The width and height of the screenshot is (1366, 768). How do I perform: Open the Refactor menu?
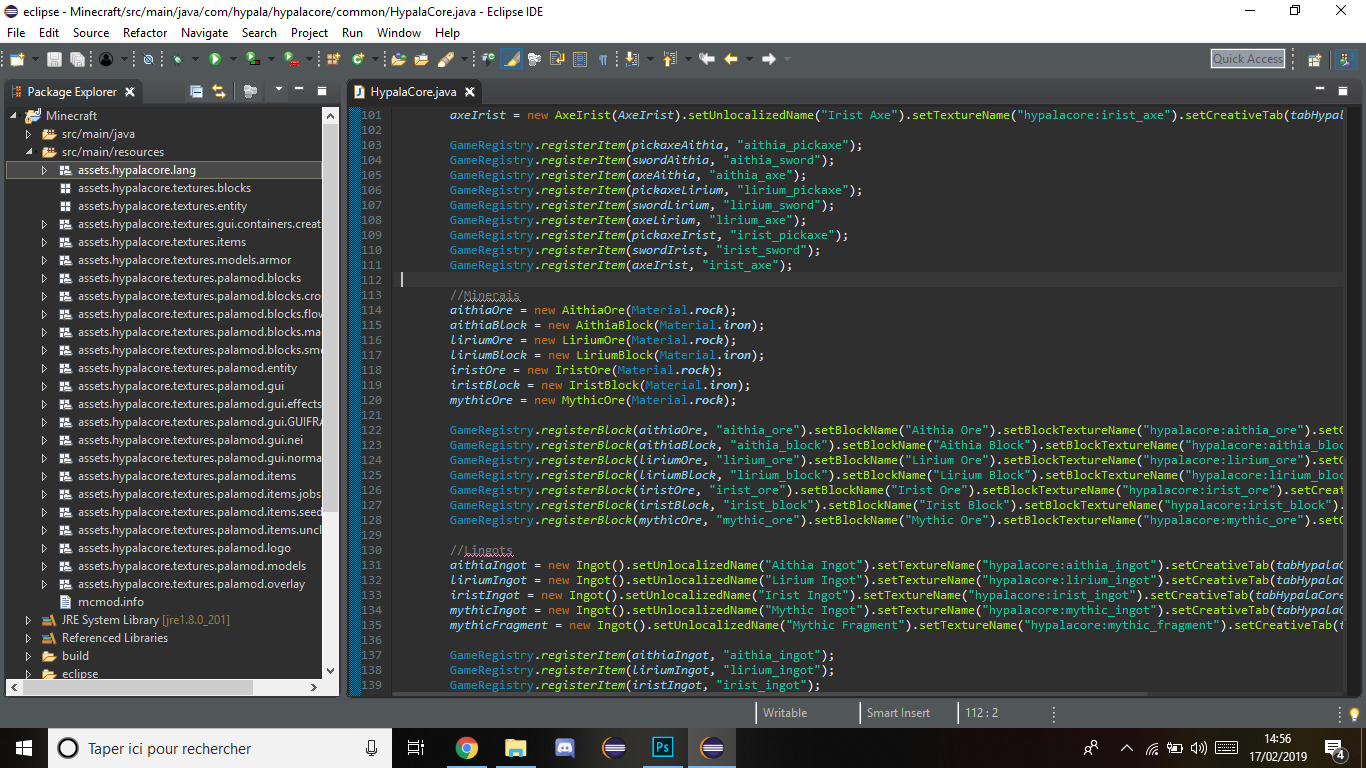(145, 33)
